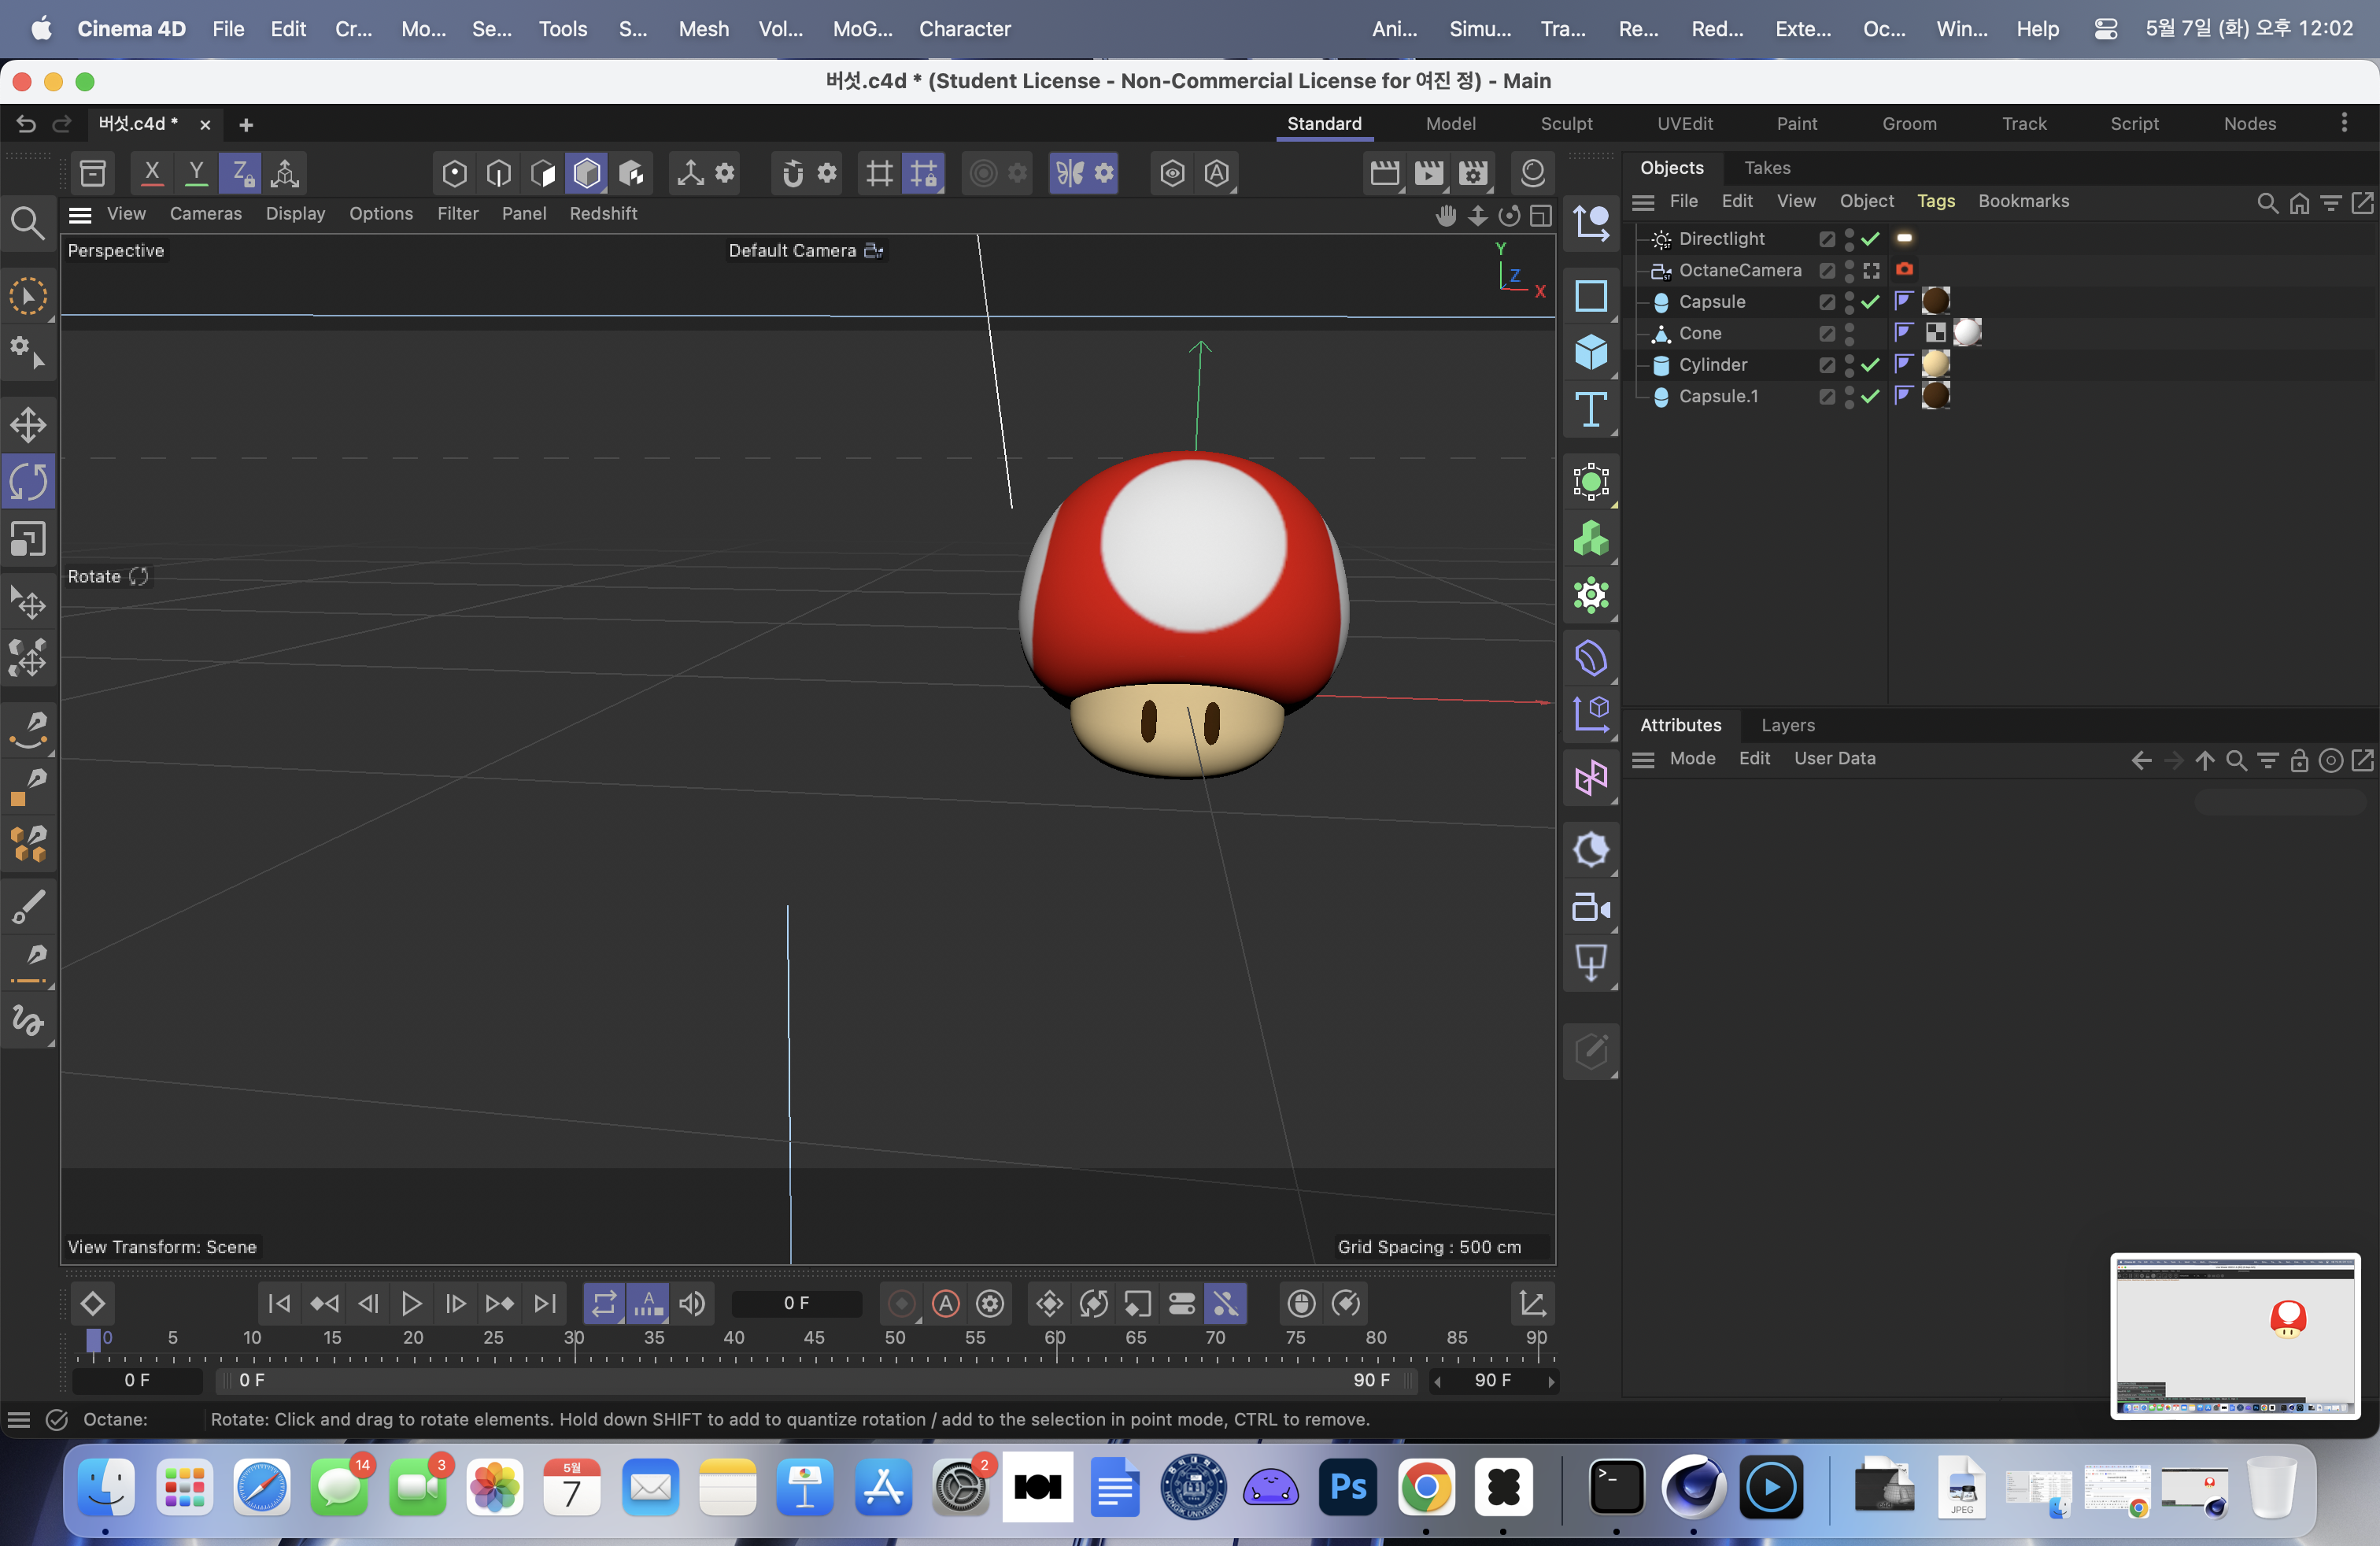Image resolution: width=2380 pixels, height=1546 pixels.
Task: Click User Data in Attributes menu
Action: (x=1834, y=759)
